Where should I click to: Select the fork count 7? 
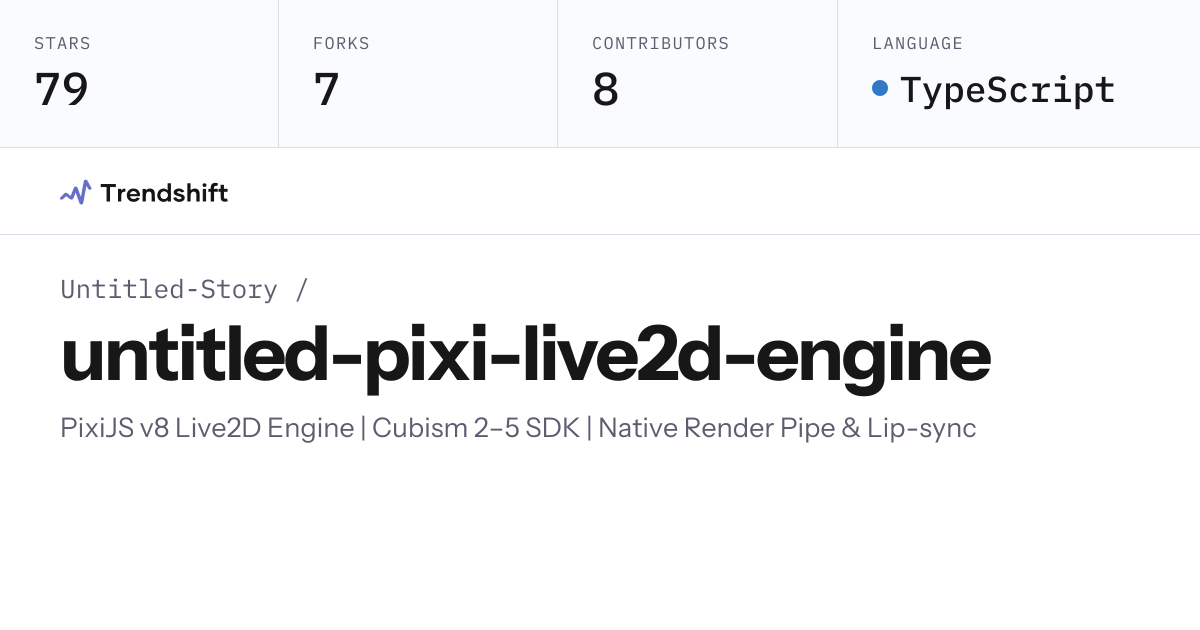coord(326,89)
